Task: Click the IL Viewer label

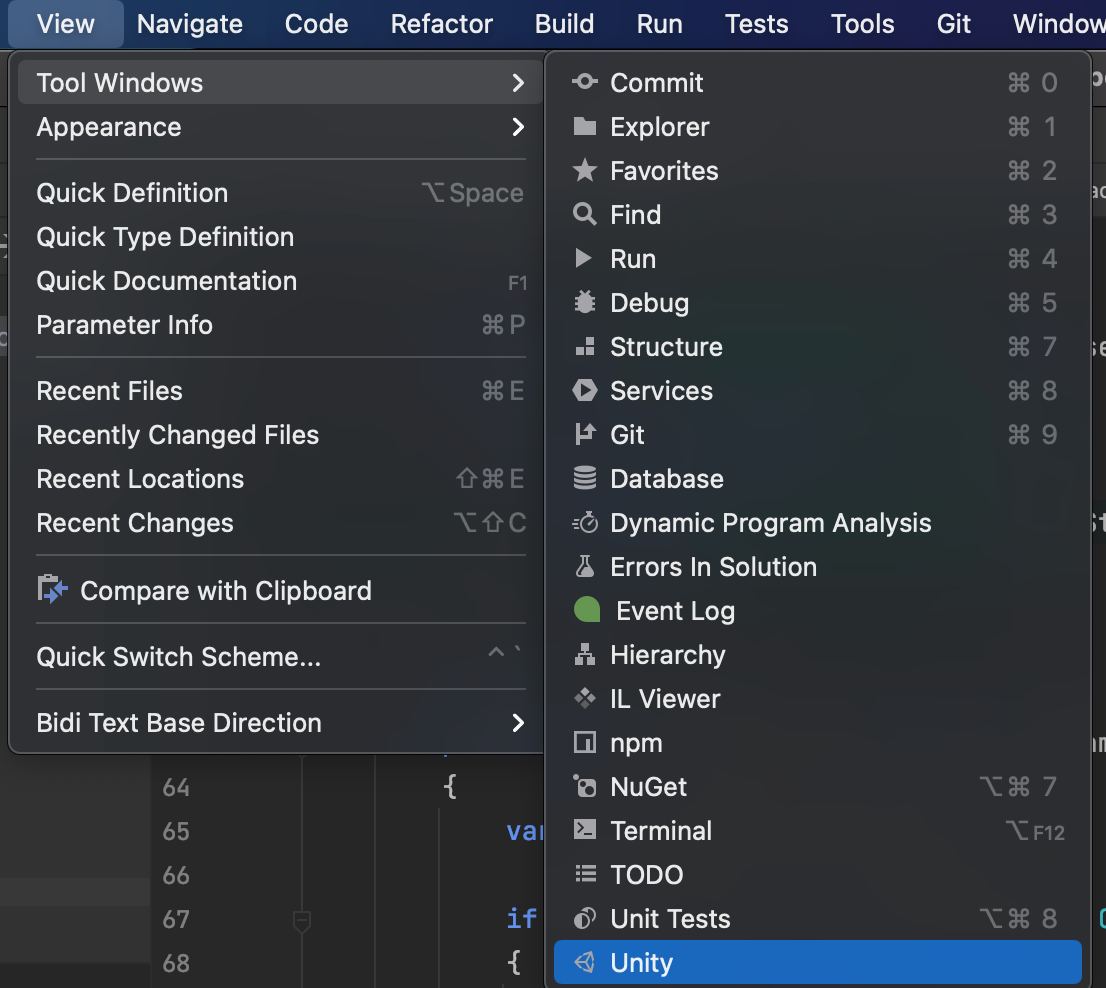Action: click(665, 699)
